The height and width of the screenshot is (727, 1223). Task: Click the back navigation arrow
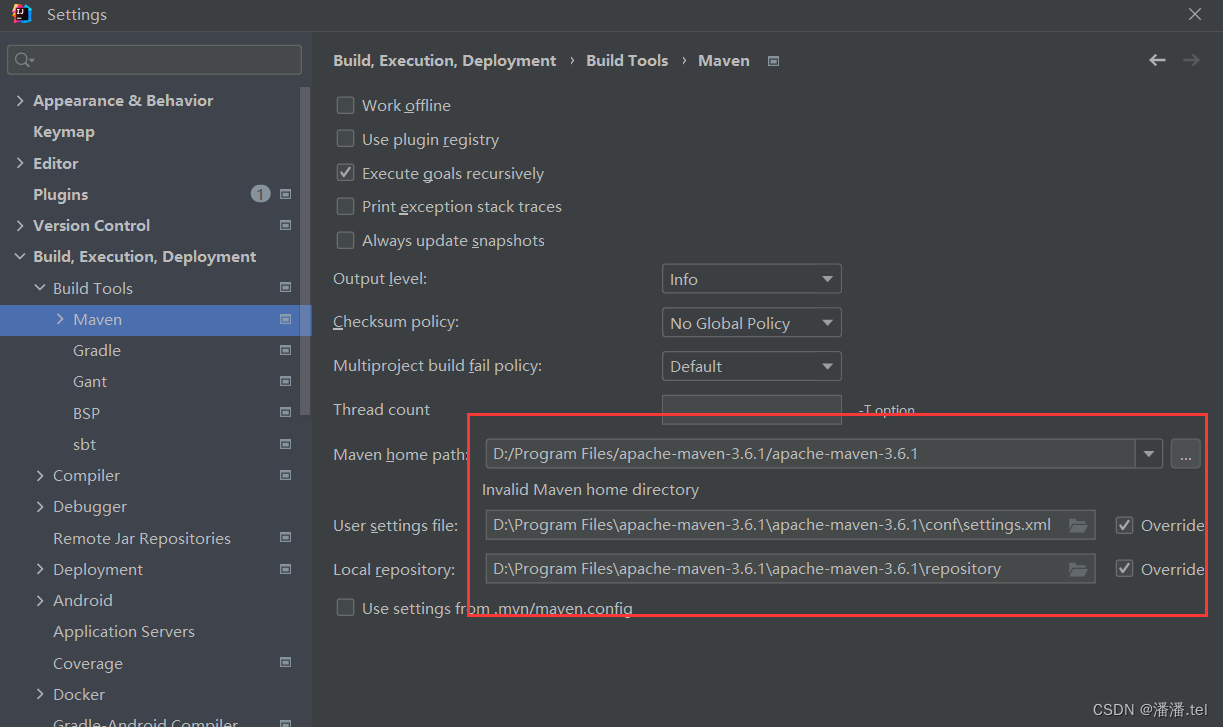[1157, 61]
